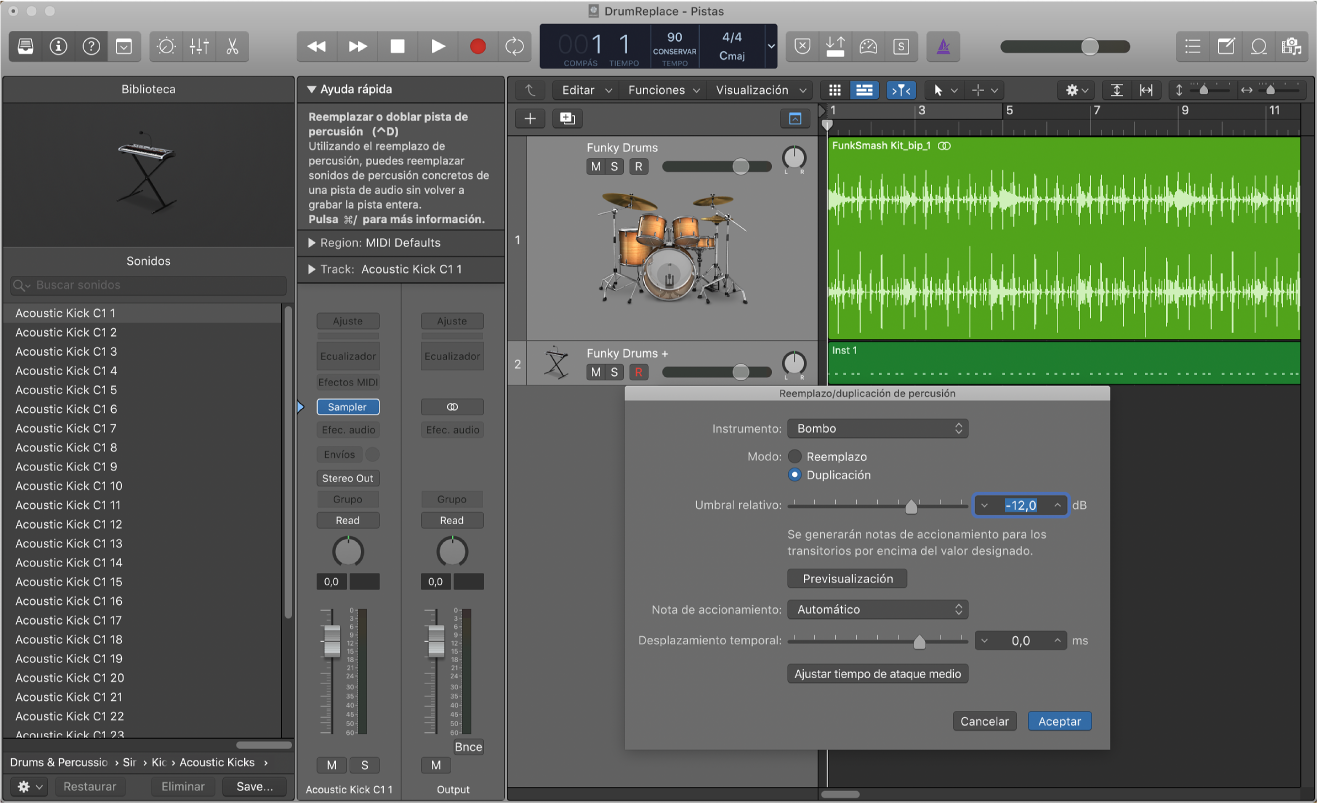Viewport: 1319px width, 803px height.
Task: Select the Reemplazo radio button
Action: (795, 456)
